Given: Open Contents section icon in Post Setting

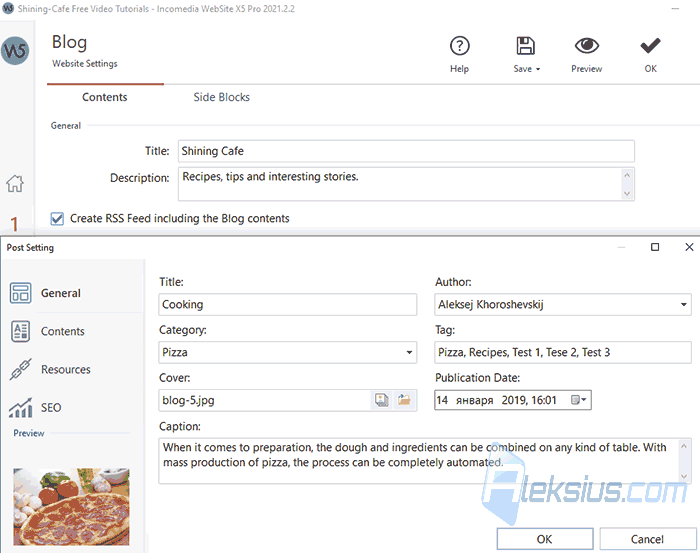Looking at the screenshot, I should (x=21, y=331).
